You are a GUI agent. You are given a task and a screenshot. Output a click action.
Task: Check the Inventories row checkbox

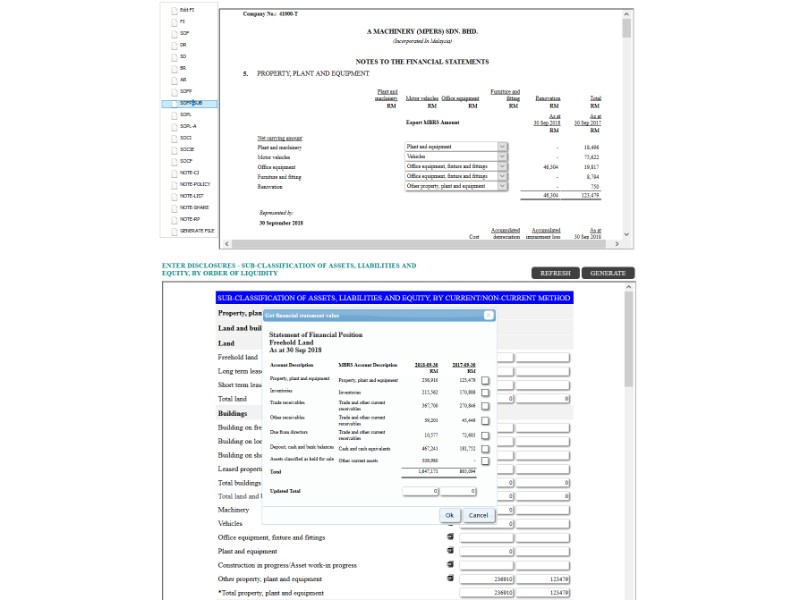click(x=485, y=393)
